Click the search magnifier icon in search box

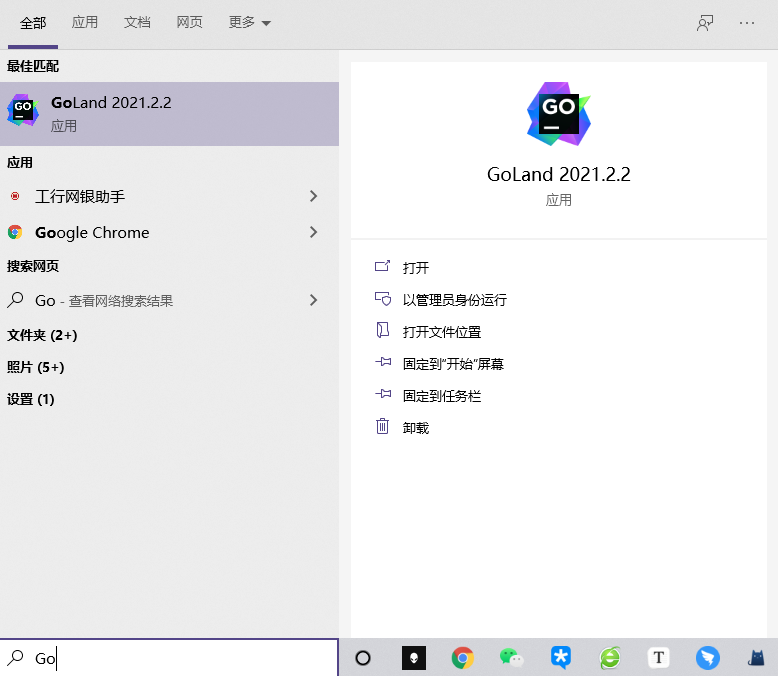[15, 657]
